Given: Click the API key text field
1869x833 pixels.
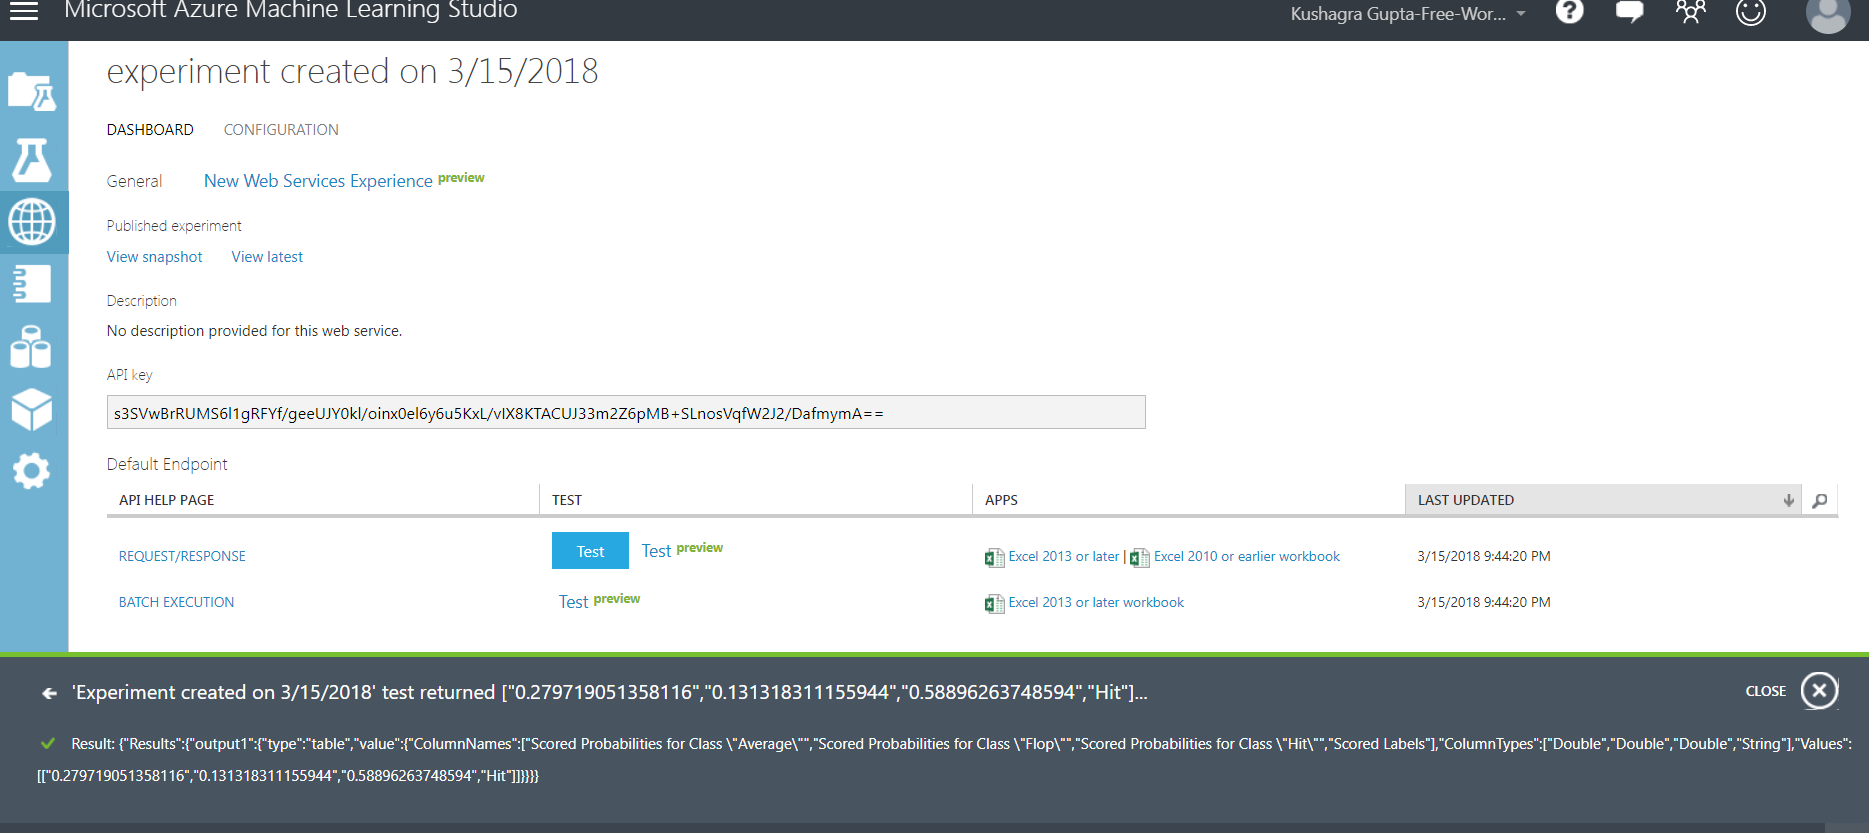Looking at the screenshot, I should coord(626,412).
